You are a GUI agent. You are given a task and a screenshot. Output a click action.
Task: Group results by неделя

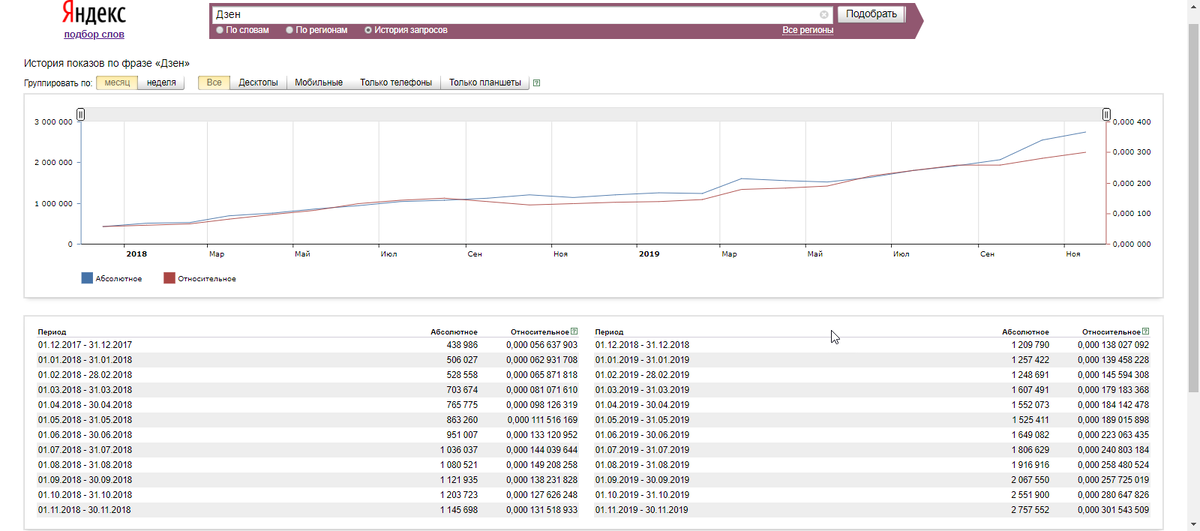[162, 82]
